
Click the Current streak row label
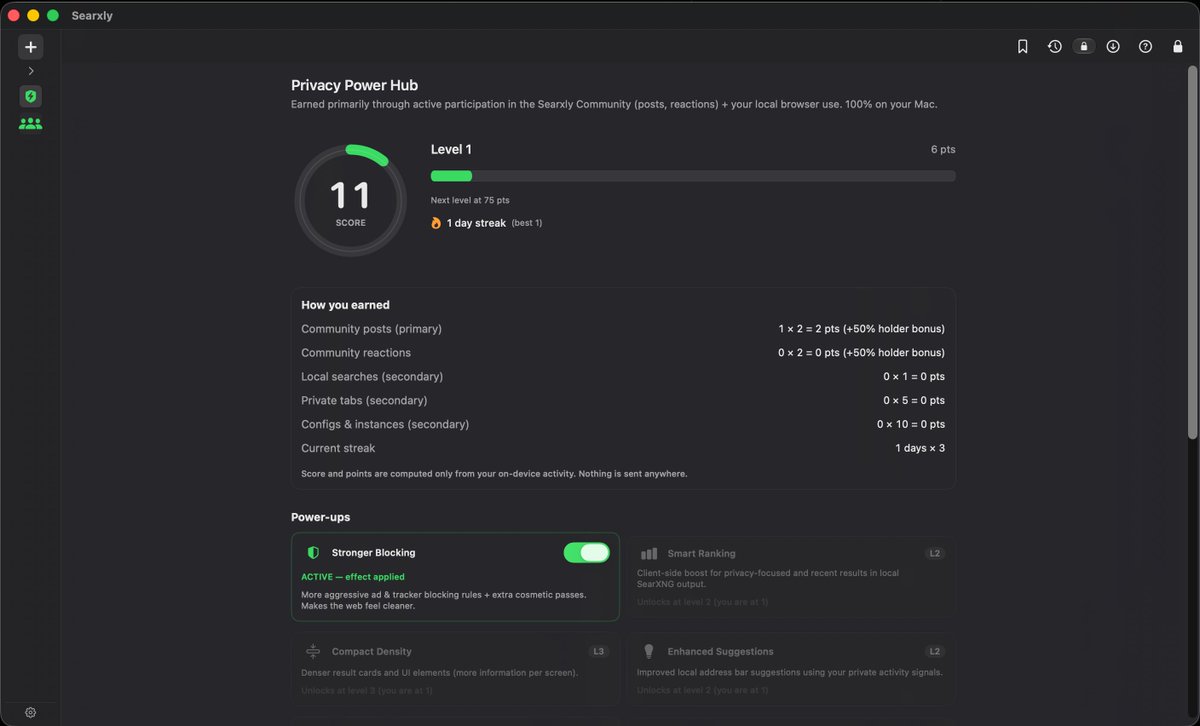point(338,449)
